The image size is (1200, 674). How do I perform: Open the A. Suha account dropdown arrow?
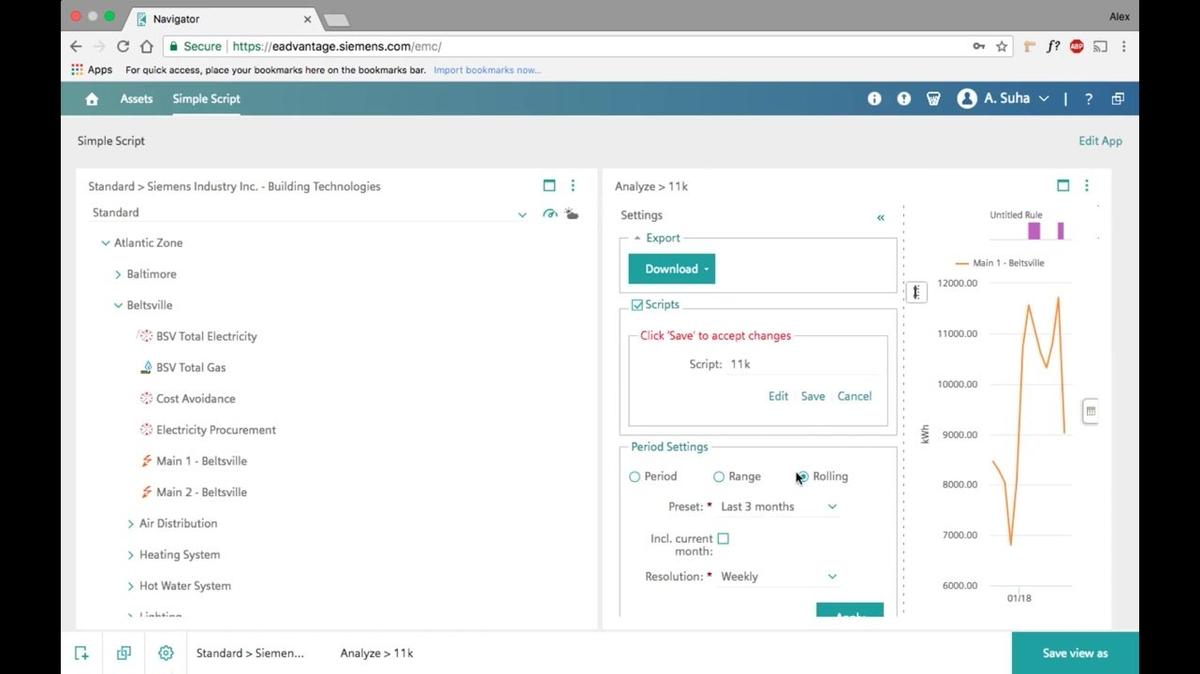tap(1044, 99)
